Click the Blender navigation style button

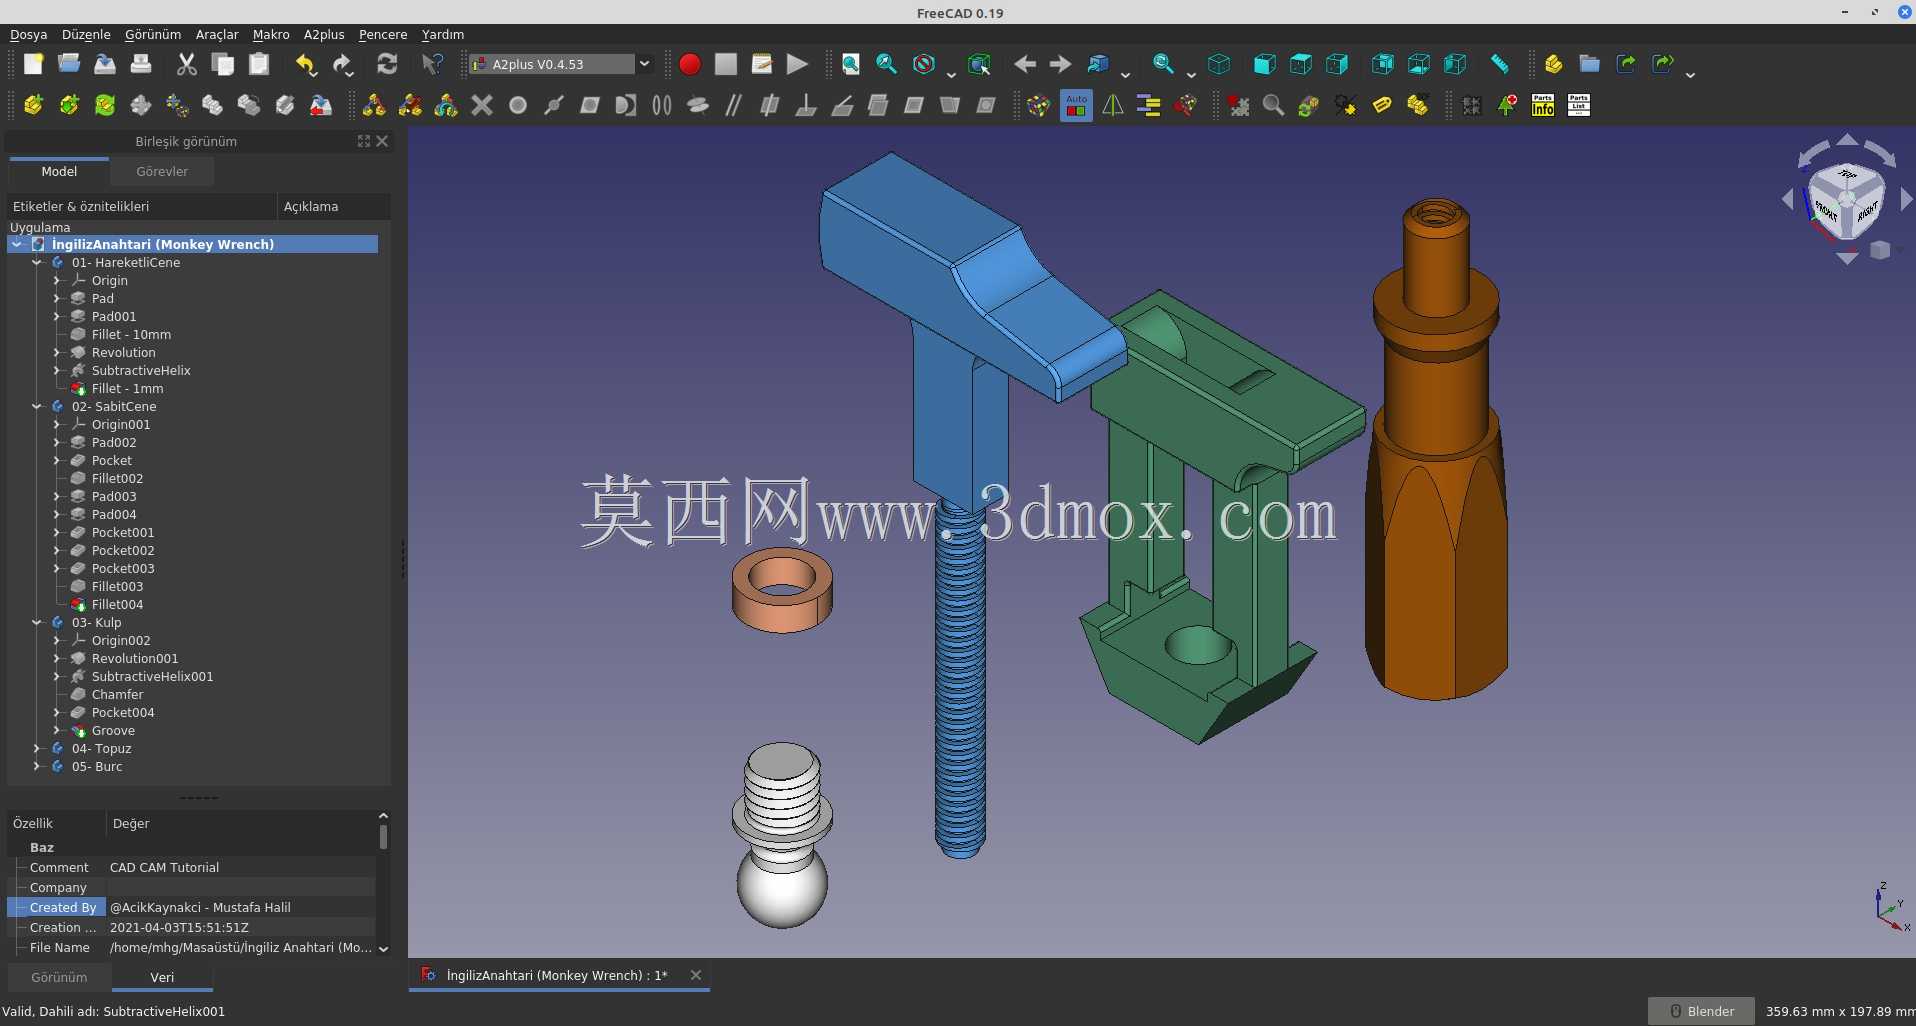click(1701, 1011)
